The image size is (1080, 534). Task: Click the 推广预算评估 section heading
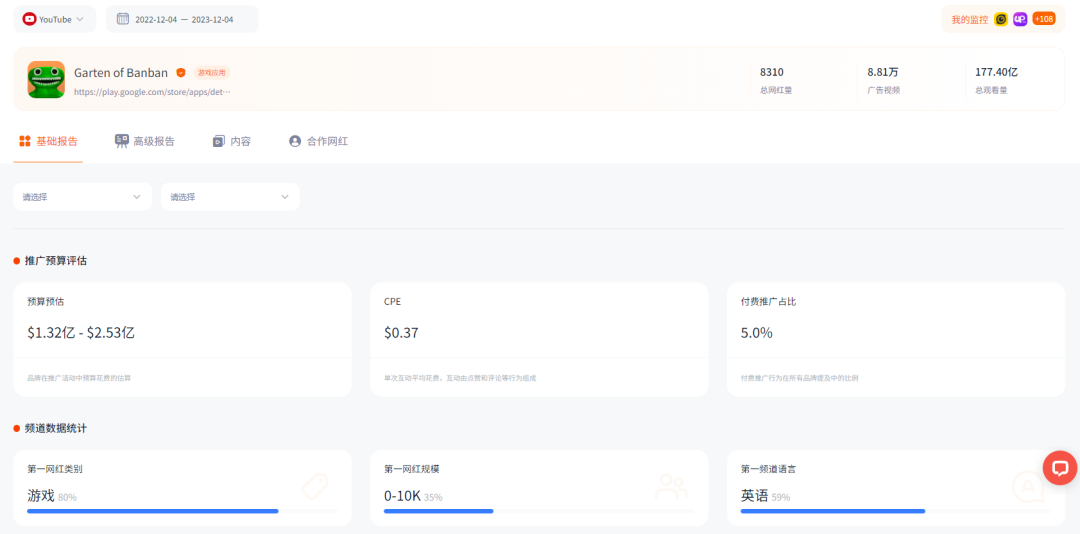(x=56, y=260)
